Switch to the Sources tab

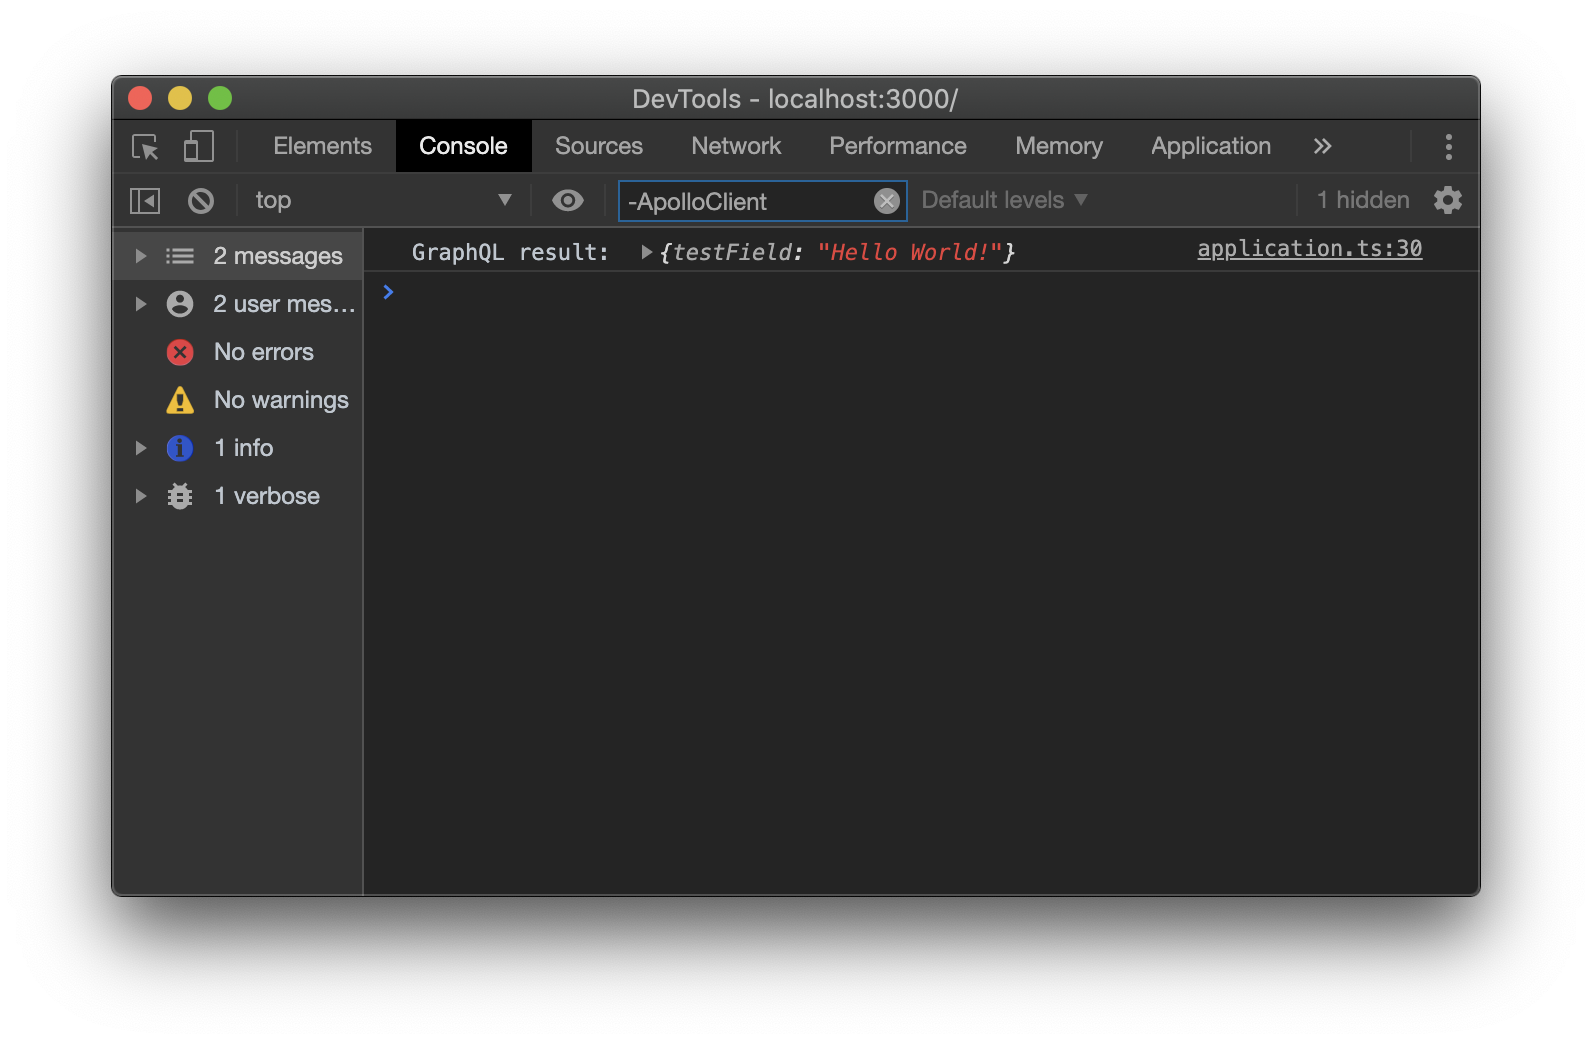(599, 146)
